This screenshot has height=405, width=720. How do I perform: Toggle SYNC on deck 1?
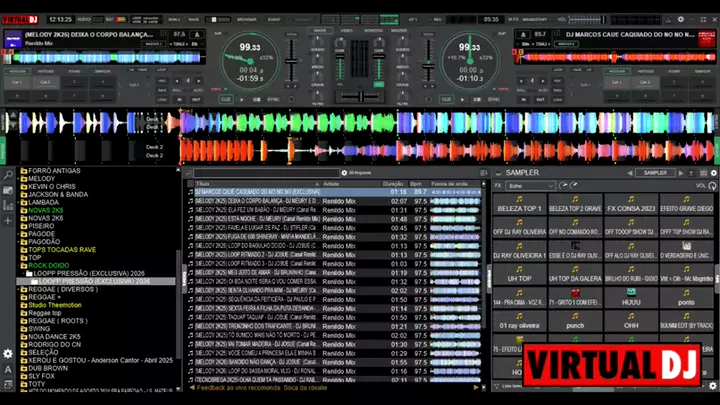(x=273, y=99)
